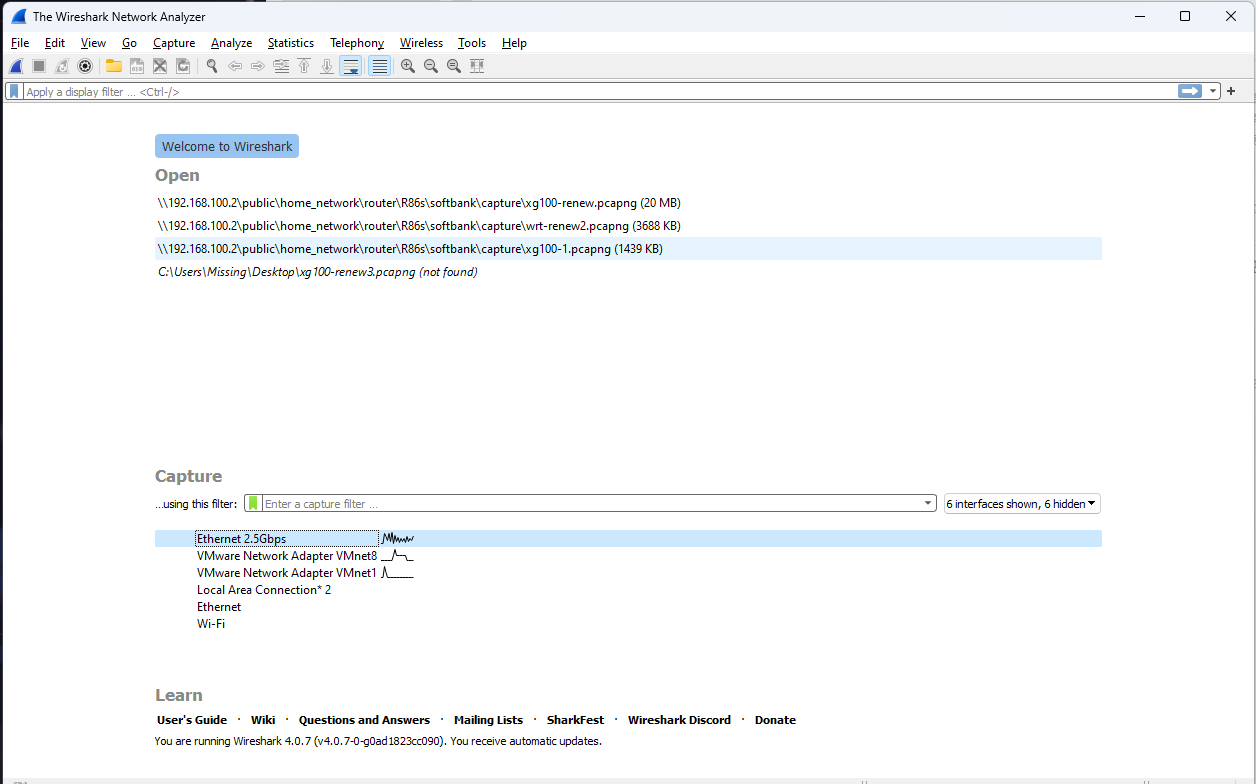This screenshot has width=1256, height=784.
Task: Open recent file wrt-renew2.pcapng
Action: pos(629,226)
